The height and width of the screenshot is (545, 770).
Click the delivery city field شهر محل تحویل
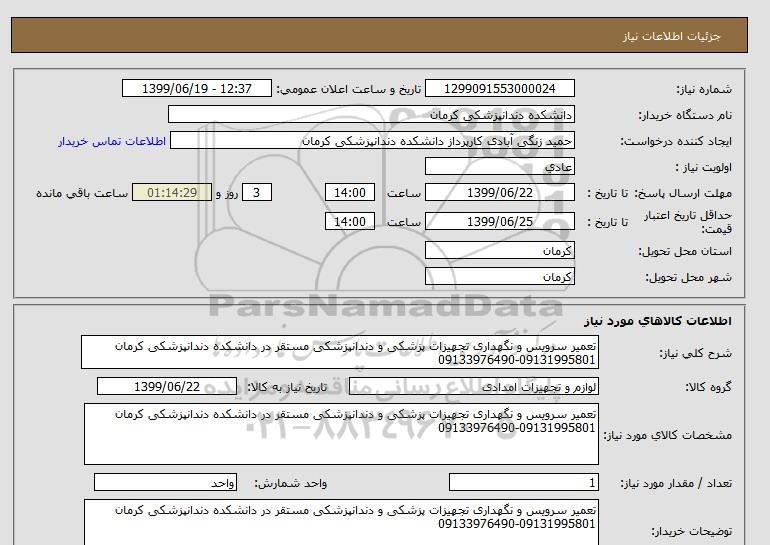click(x=499, y=276)
